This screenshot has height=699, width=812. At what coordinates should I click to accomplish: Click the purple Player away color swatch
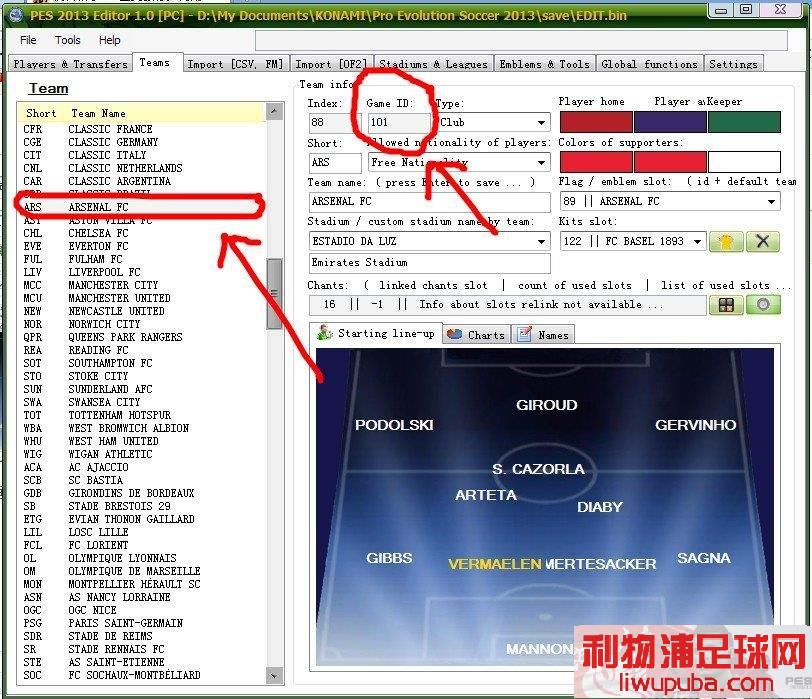(670, 122)
